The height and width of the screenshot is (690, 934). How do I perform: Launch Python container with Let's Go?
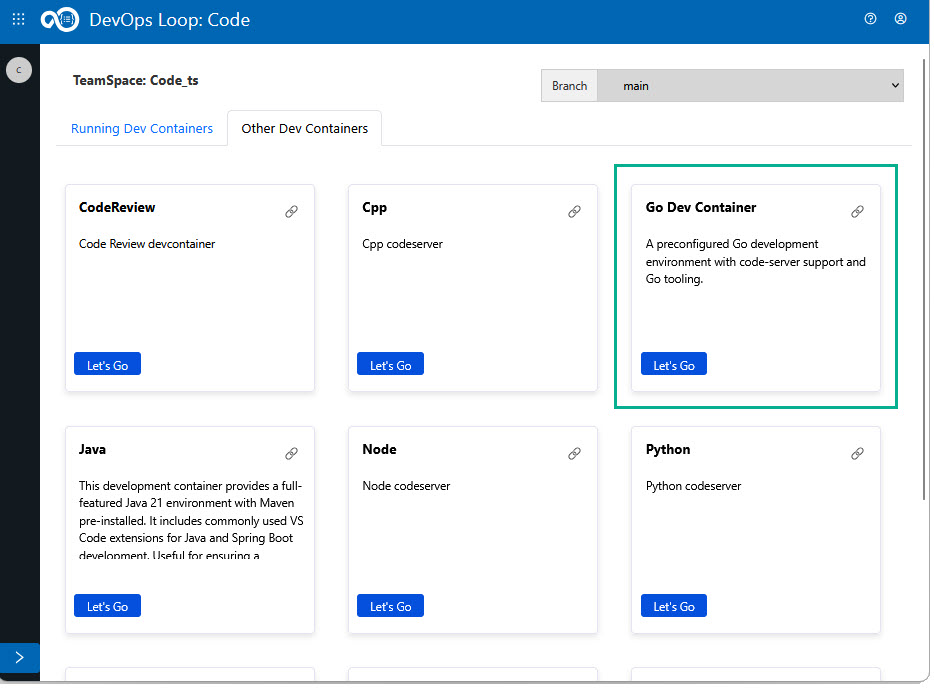[673, 606]
